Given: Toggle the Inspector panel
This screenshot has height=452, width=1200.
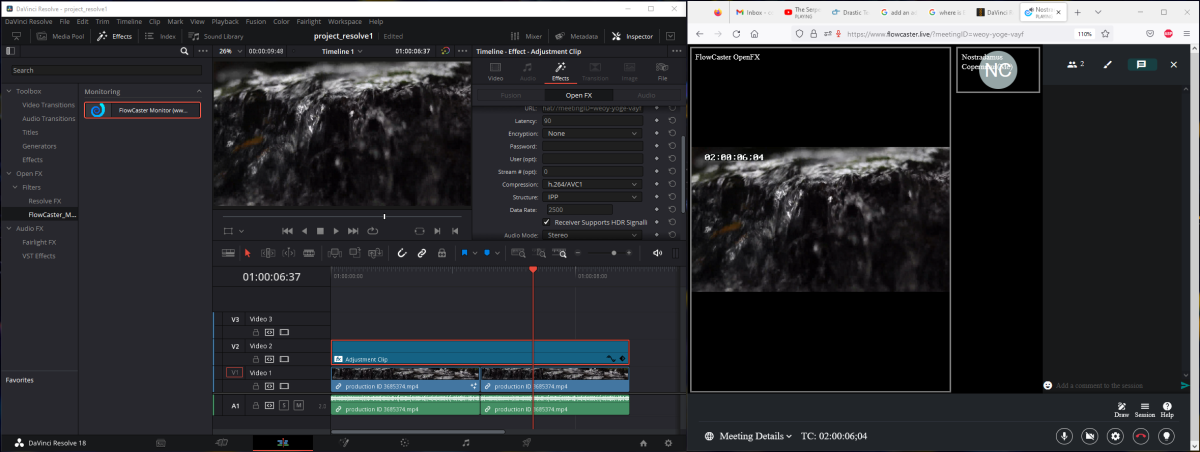Looking at the screenshot, I should pos(632,36).
